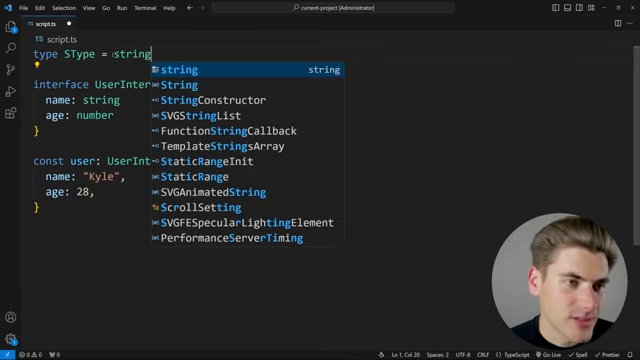The width and height of the screenshot is (640, 360).
Task: Open the Extensions view
Action: [11, 113]
